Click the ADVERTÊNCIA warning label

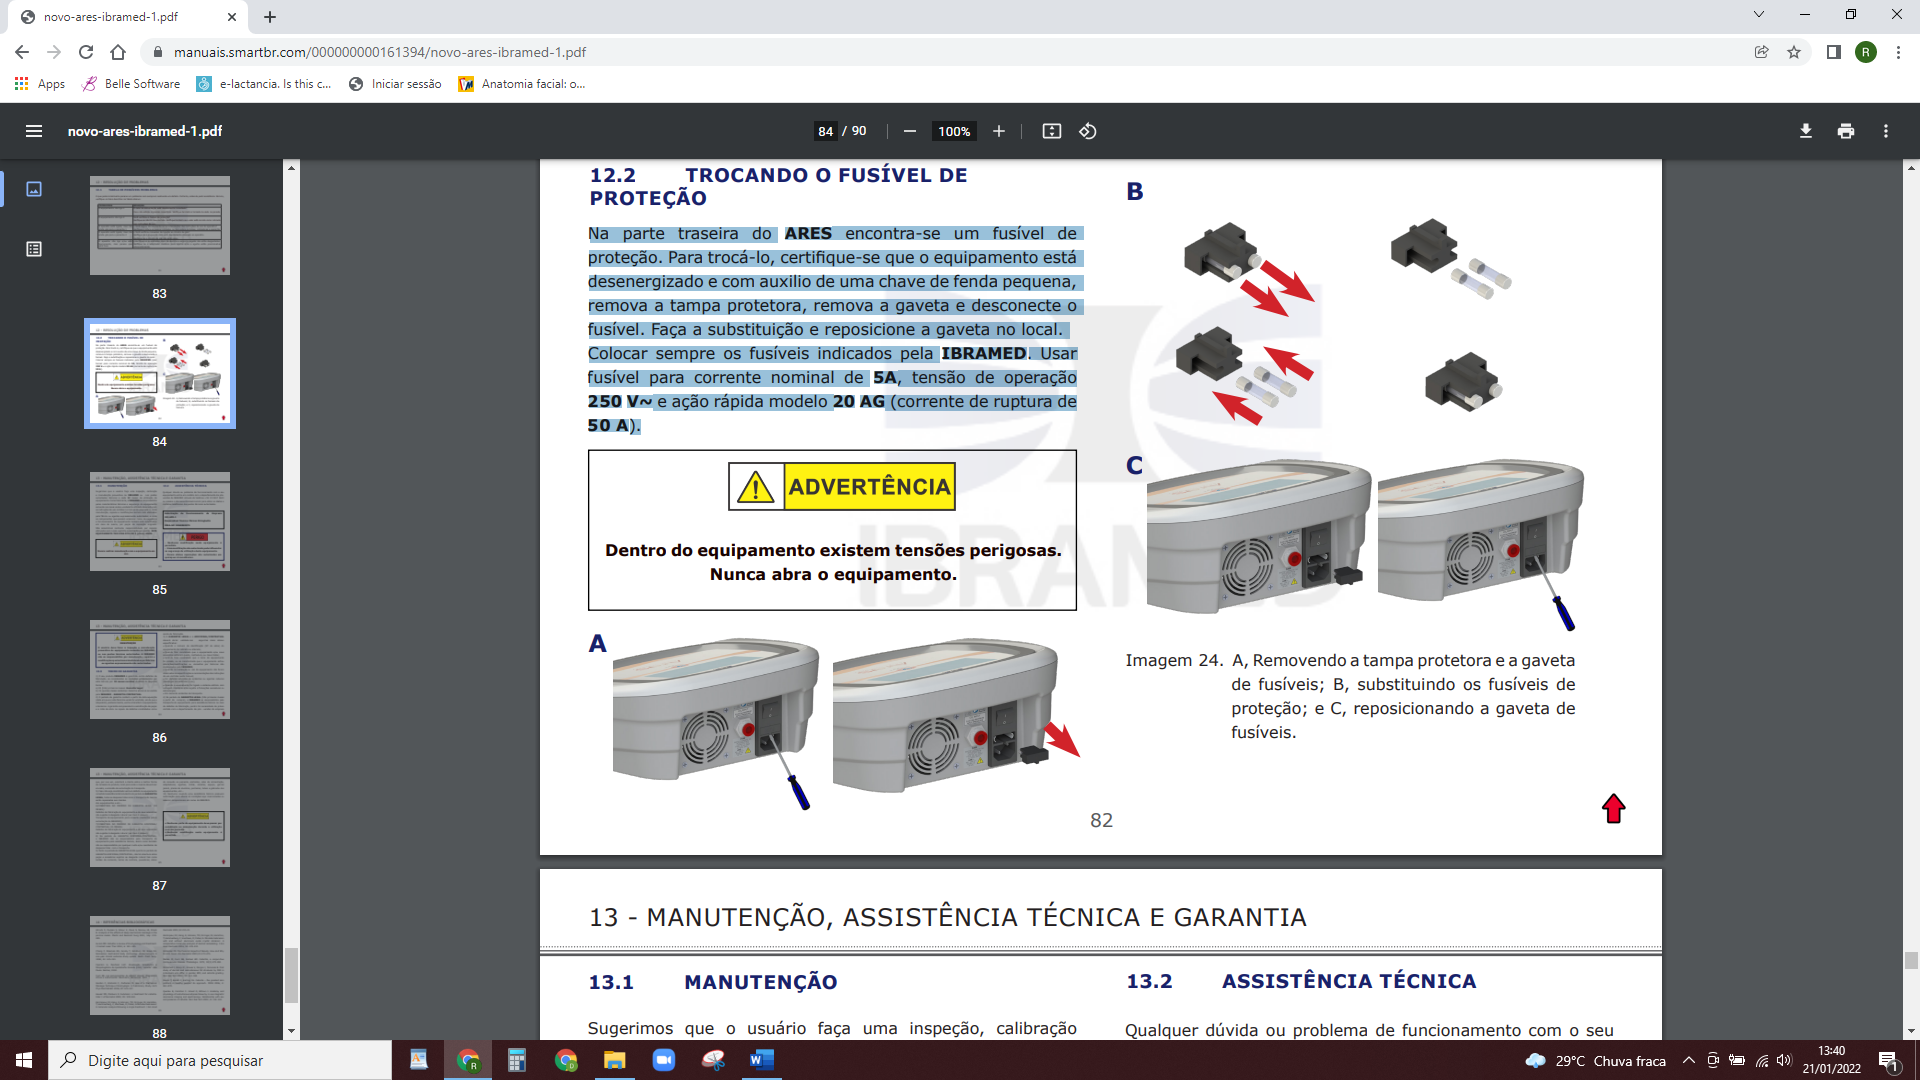841,487
